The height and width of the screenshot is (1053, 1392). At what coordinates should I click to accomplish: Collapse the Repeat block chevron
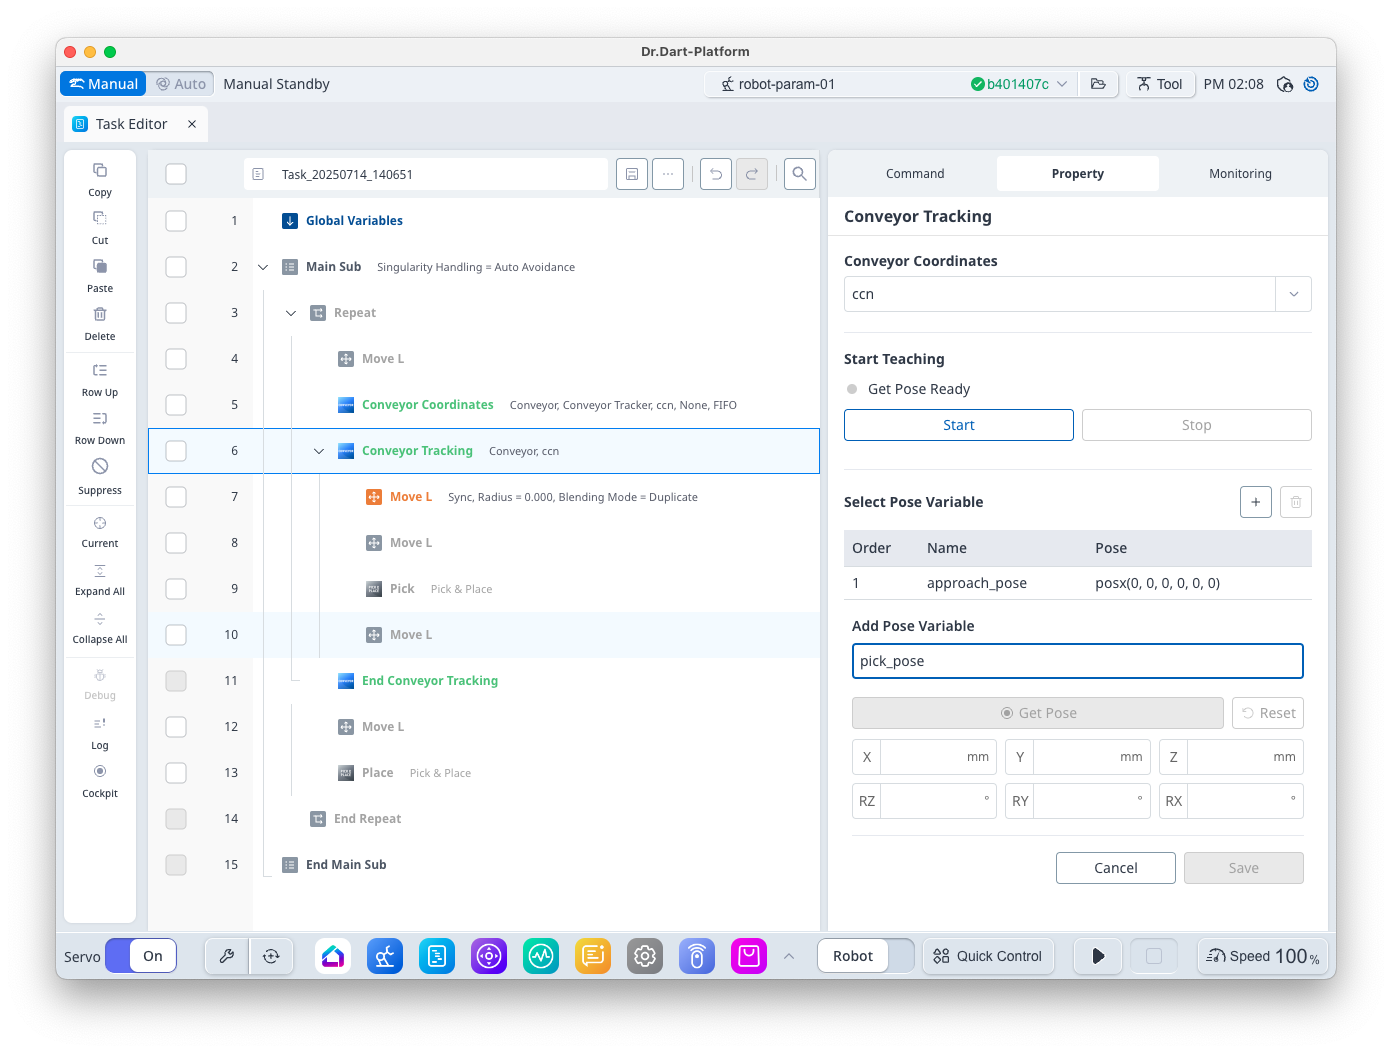click(x=291, y=313)
